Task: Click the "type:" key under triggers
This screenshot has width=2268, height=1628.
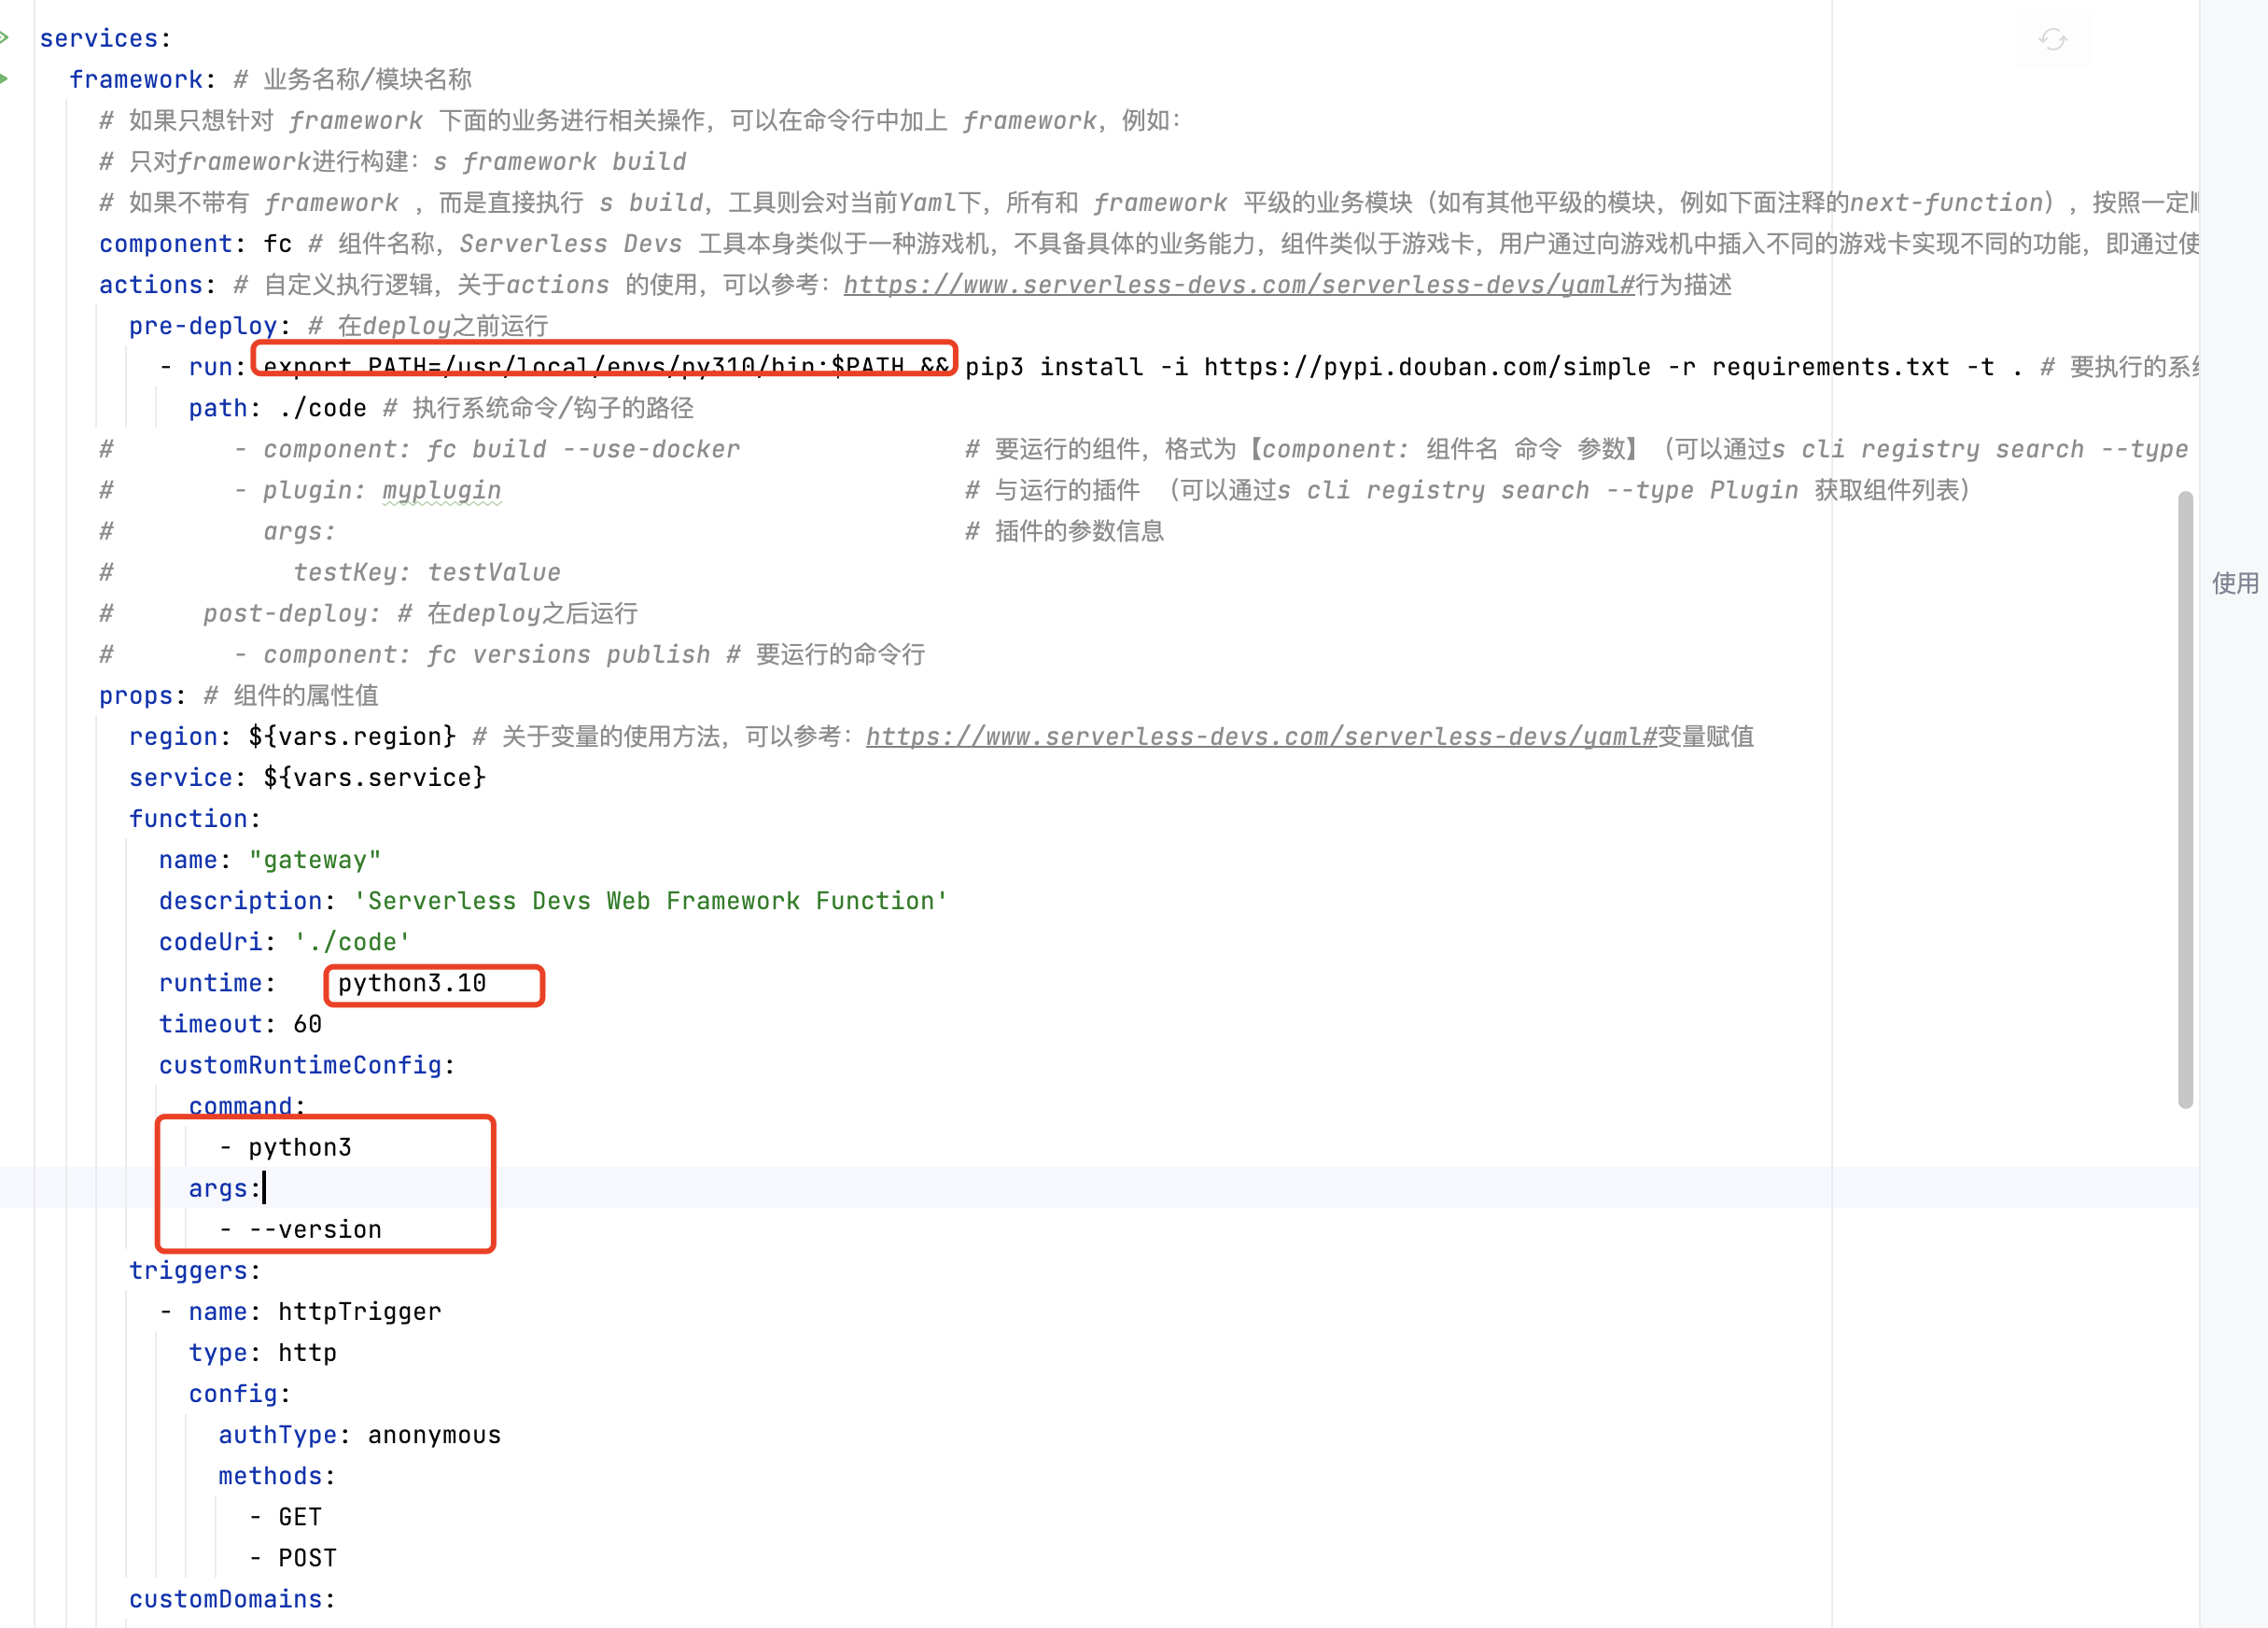Action: point(224,1352)
